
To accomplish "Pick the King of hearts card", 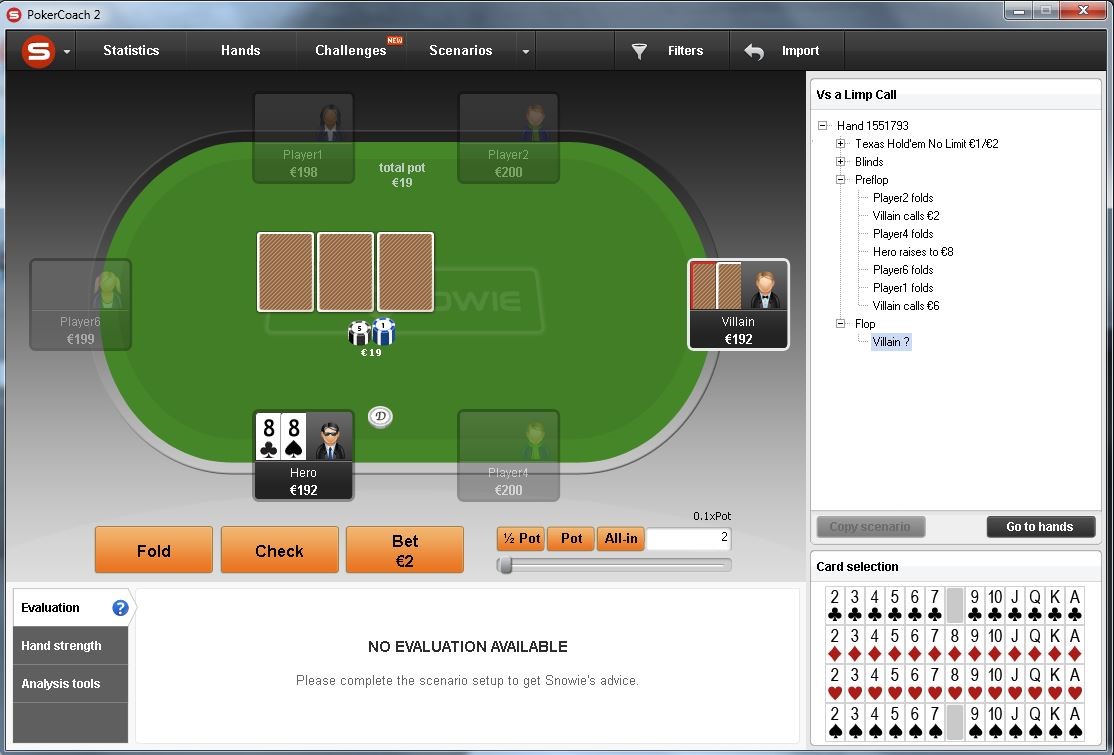I will pyautogui.click(x=1055, y=683).
